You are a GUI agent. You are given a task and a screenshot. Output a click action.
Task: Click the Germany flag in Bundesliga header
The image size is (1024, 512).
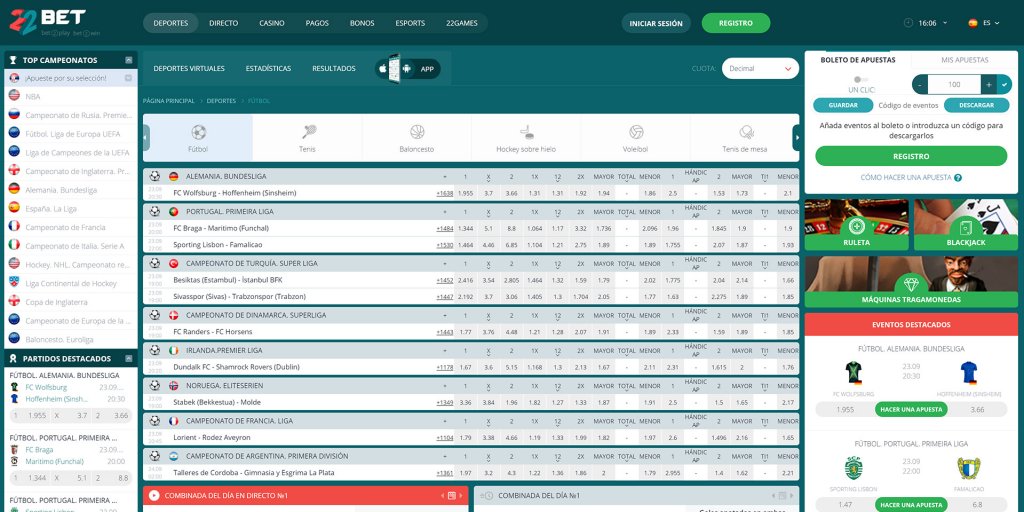(x=173, y=176)
